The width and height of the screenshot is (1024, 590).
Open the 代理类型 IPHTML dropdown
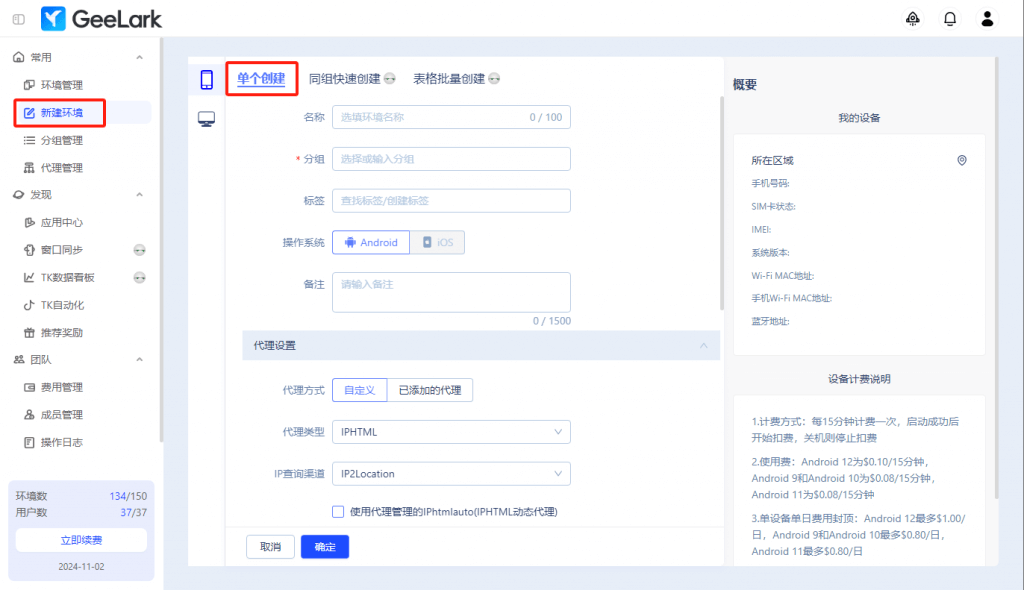pyautogui.click(x=450, y=432)
